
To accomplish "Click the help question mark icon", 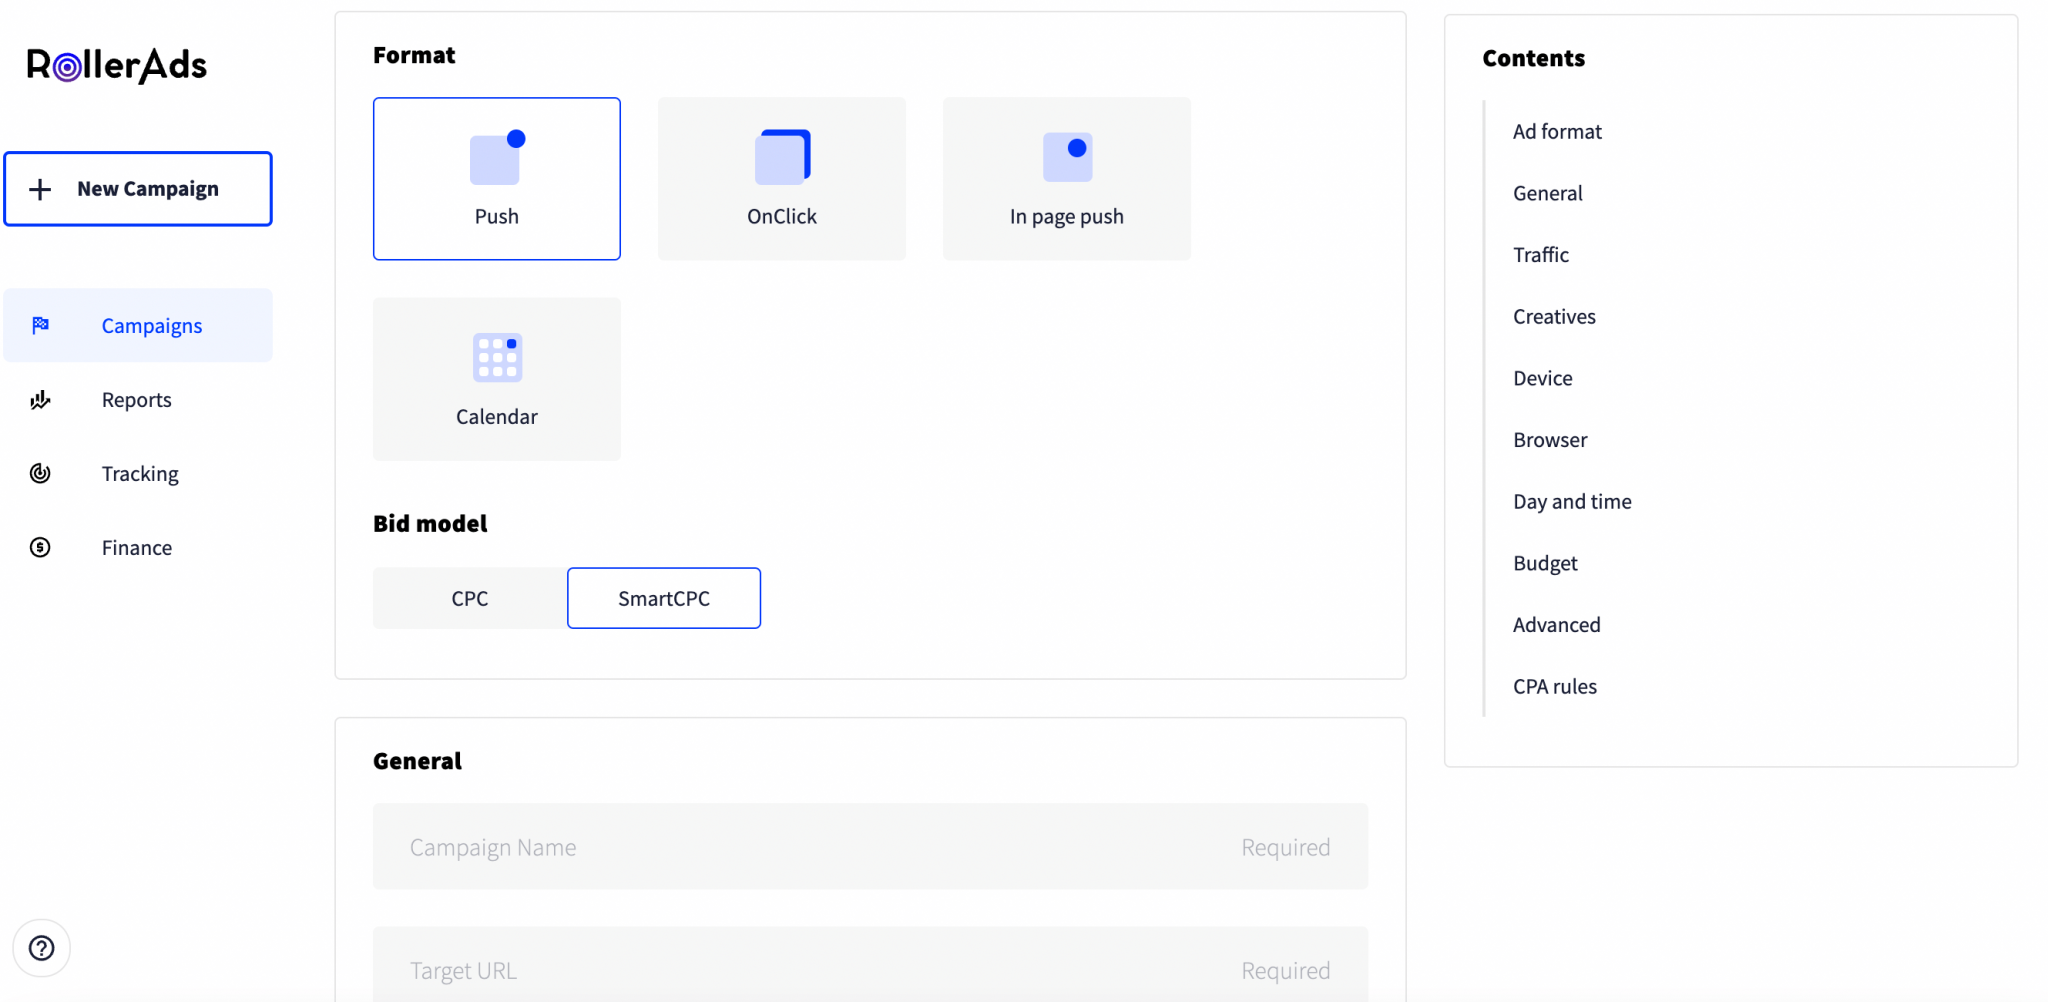I will point(42,947).
